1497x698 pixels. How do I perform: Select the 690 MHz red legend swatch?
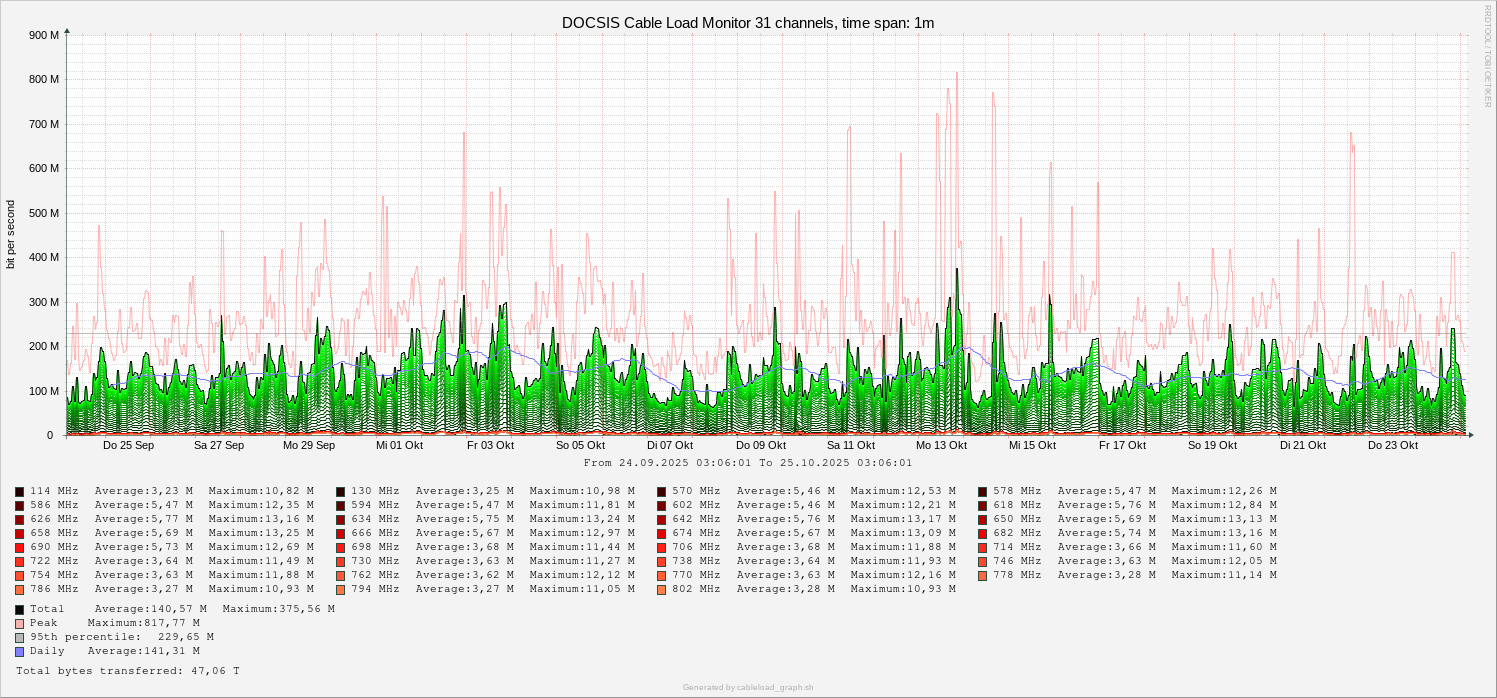[20, 547]
